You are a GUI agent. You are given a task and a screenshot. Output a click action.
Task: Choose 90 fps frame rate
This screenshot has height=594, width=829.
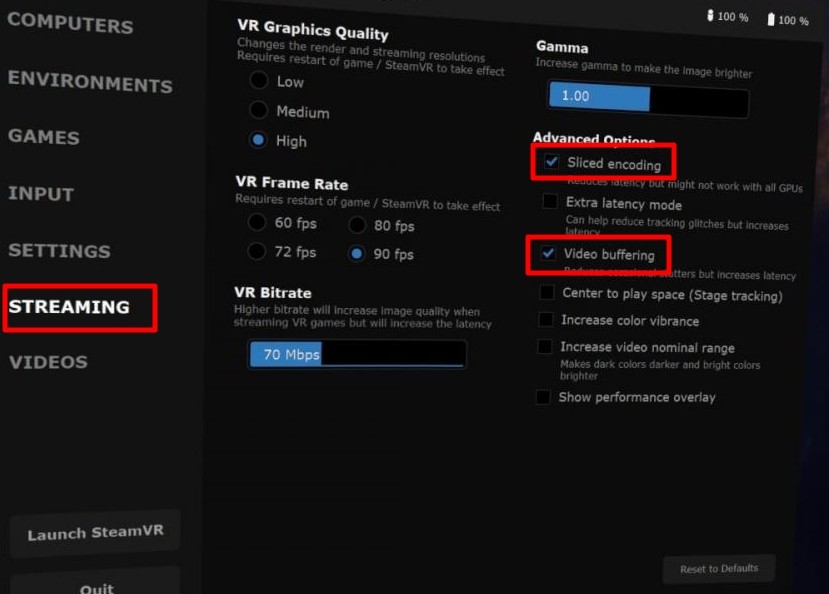coord(356,254)
